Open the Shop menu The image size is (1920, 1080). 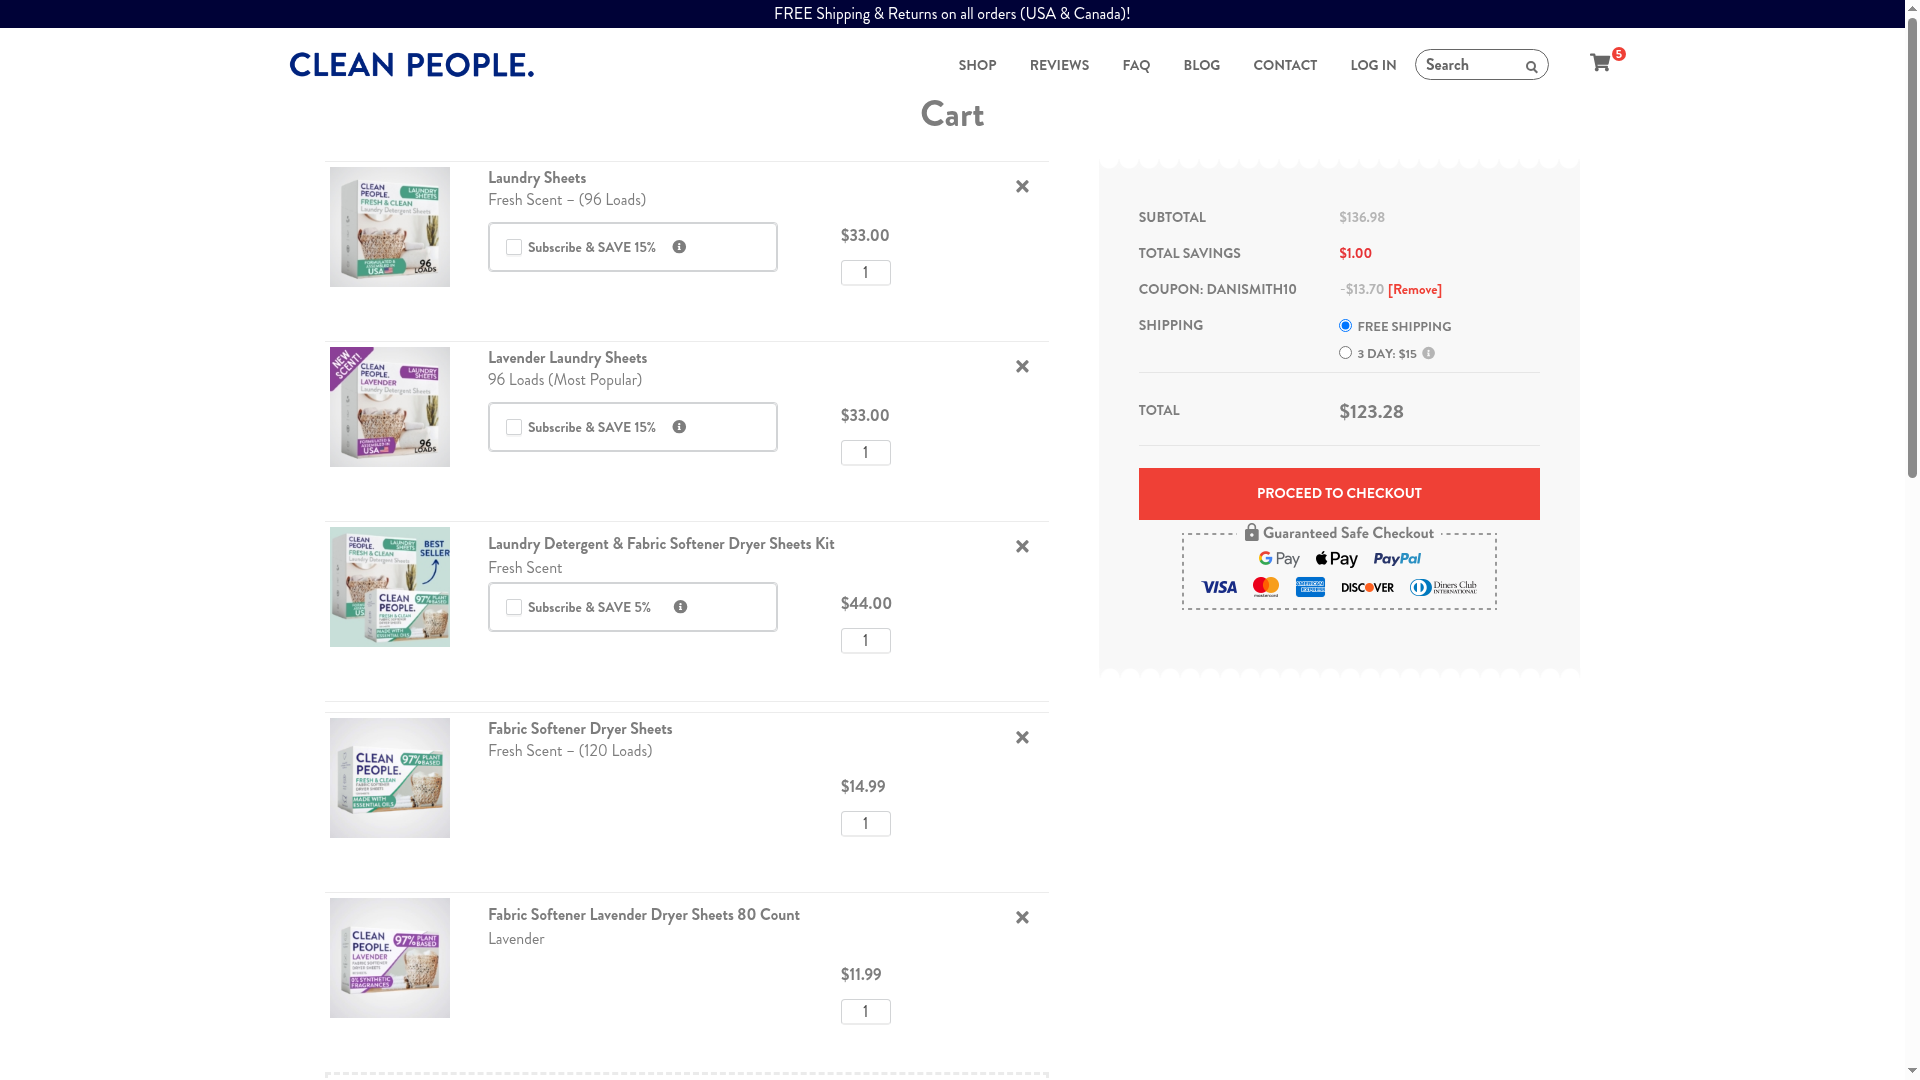click(x=977, y=65)
